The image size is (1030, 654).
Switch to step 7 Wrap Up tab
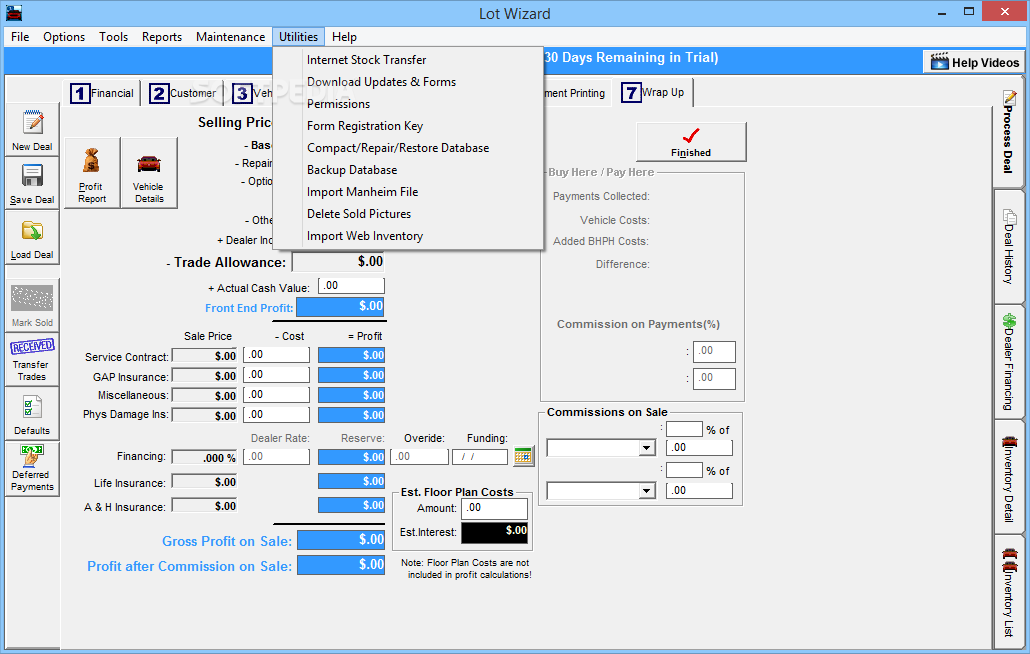(x=654, y=93)
